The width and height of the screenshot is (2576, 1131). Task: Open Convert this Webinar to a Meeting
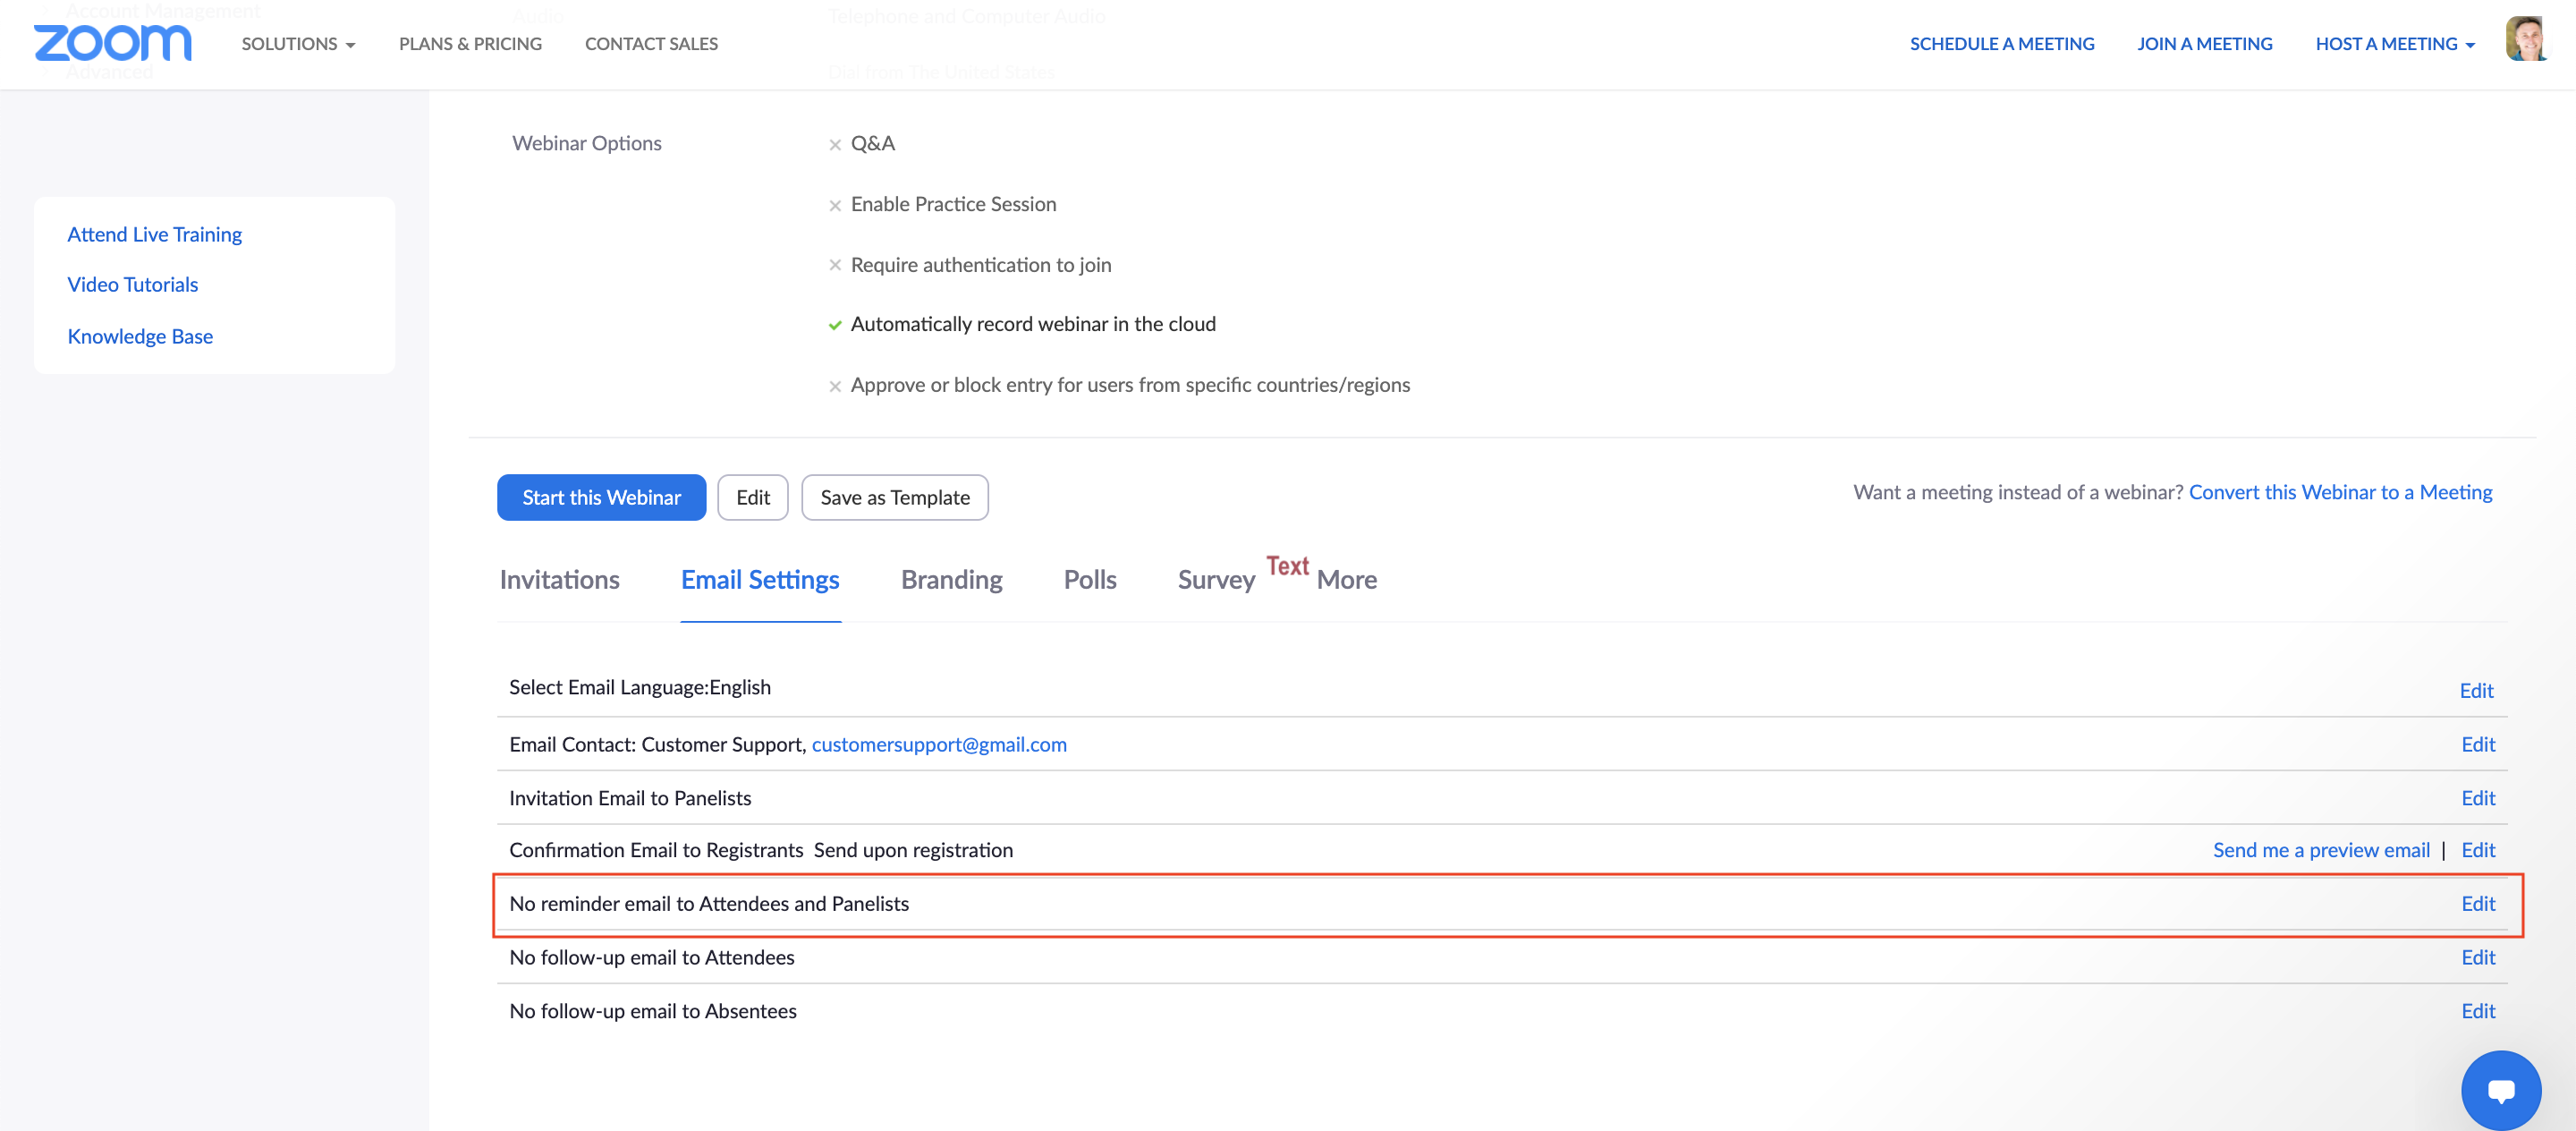tap(2339, 492)
